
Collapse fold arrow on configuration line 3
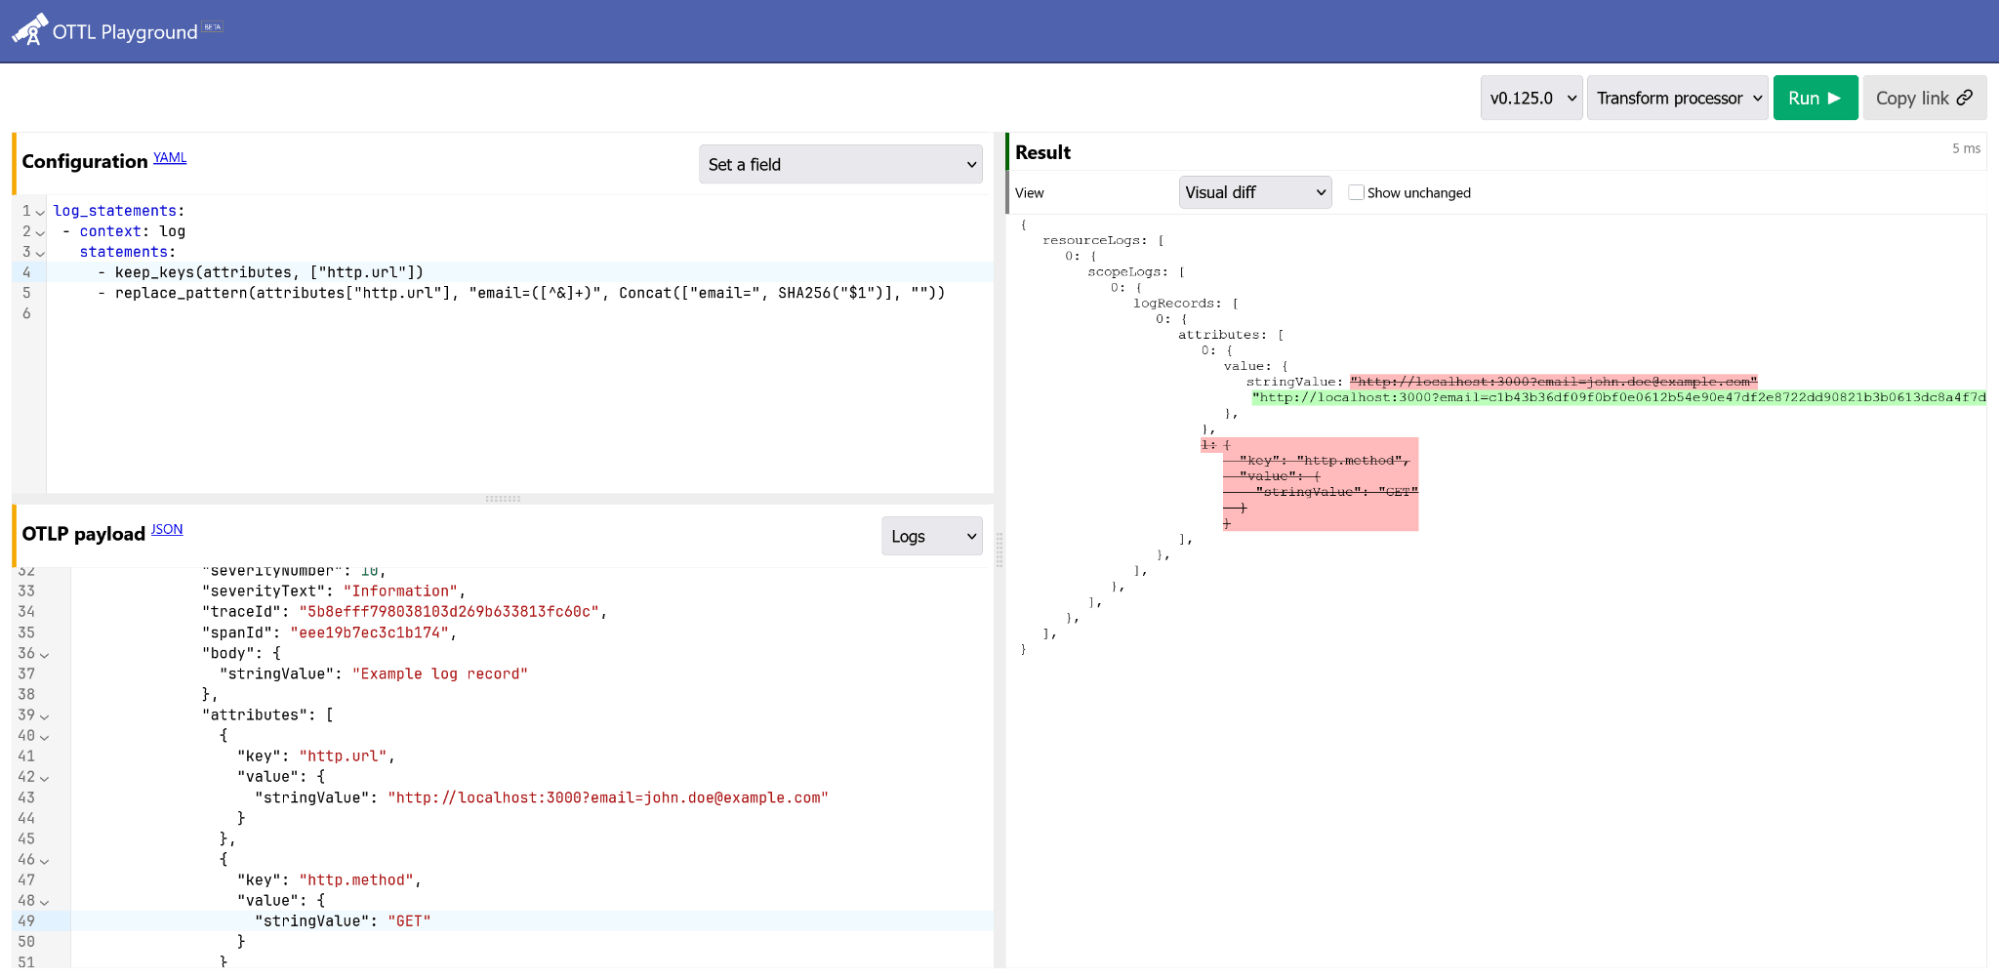point(40,253)
